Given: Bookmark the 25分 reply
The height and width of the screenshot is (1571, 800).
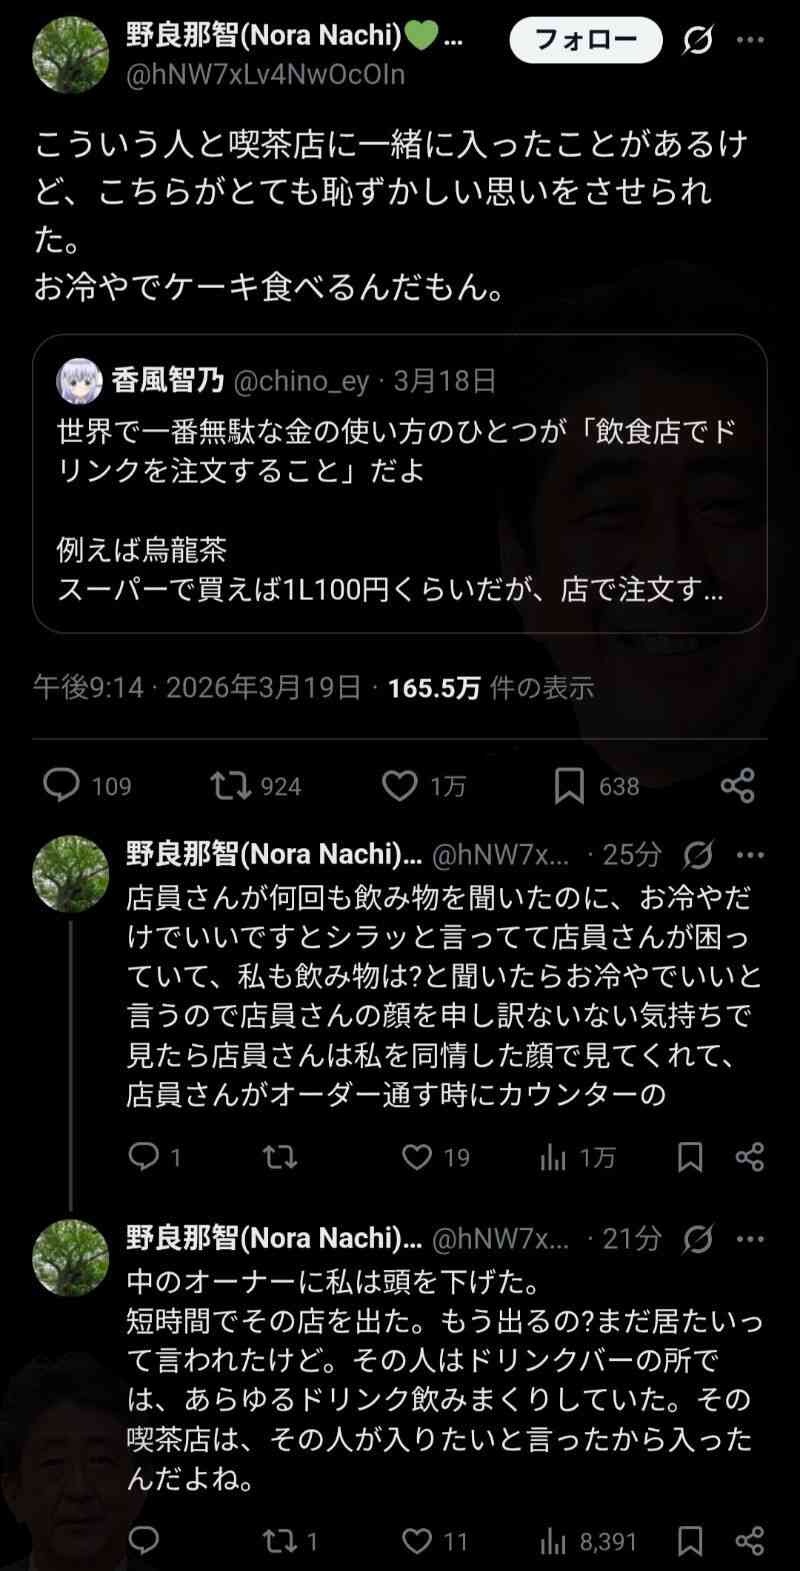Looking at the screenshot, I should click(690, 1157).
